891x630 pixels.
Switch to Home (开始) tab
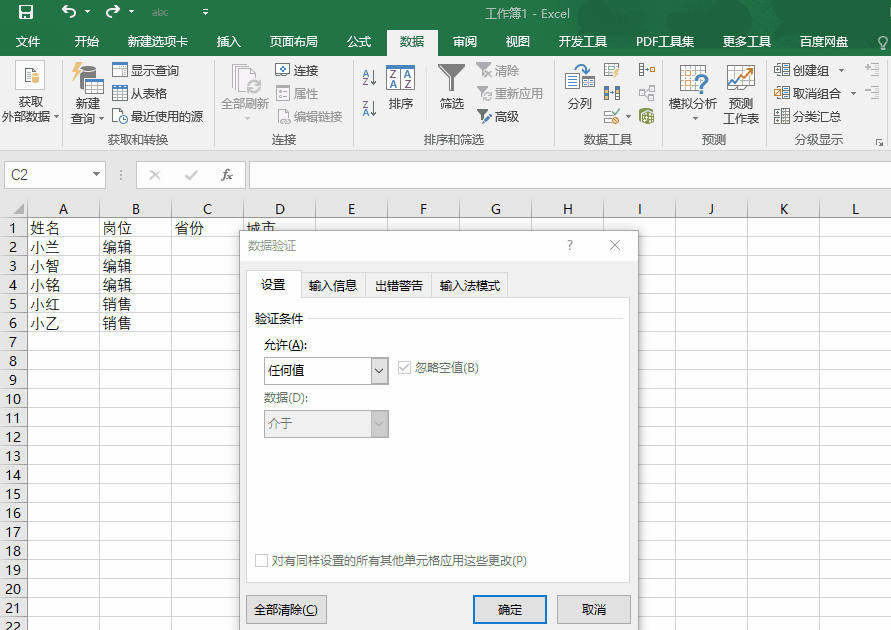pos(86,41)
